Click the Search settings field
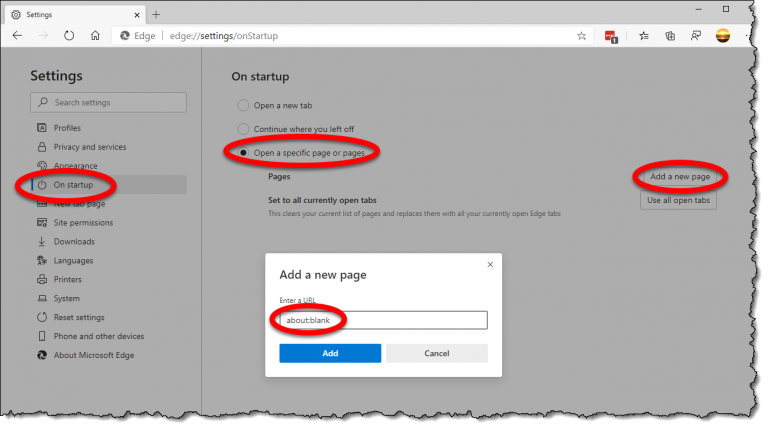768x429 pixels. point(108,102)
